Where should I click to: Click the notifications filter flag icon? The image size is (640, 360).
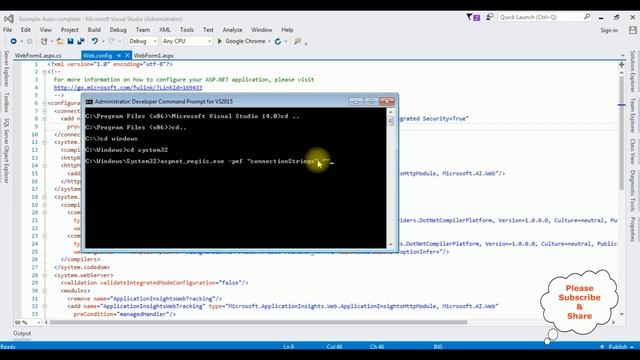pyautogui.click(x=469, y=17)
